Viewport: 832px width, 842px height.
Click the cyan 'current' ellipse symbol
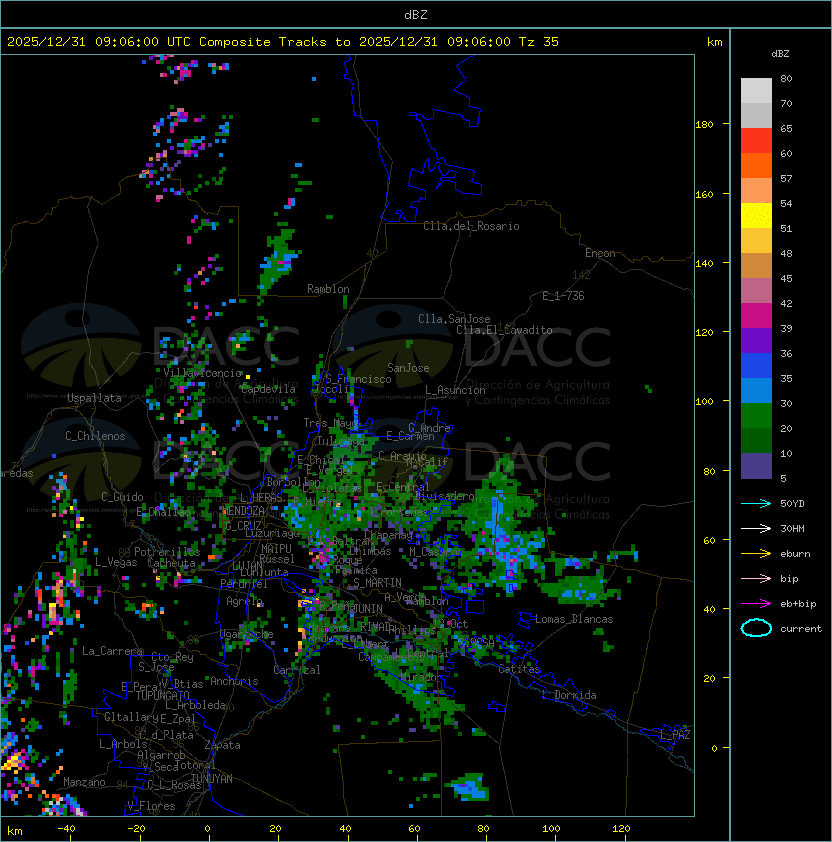(756, 628)
